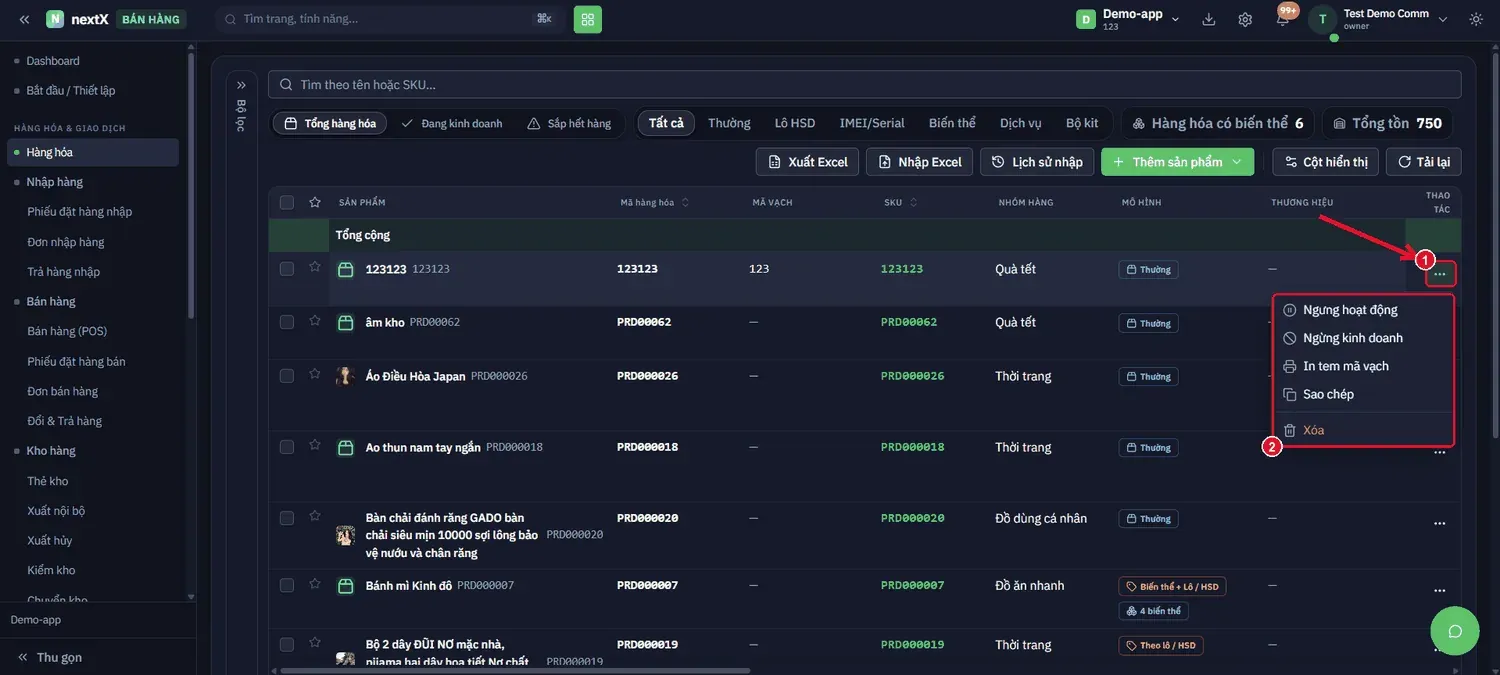1500x675 pixels.
Task: Open Lịch sử nhập history
Action: [x=1037, y=162]
